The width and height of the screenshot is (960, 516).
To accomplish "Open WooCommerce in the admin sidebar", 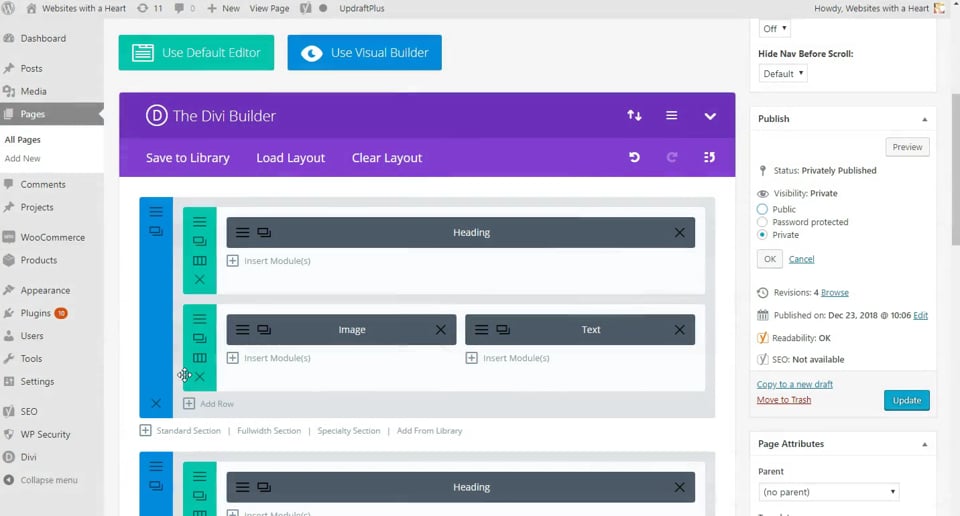I will click(51, 237).
